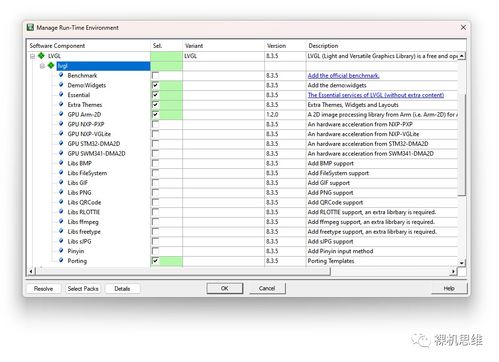Click the GPU NXP-VGLite component icon

pyautogui.click(x=61, y=133)
